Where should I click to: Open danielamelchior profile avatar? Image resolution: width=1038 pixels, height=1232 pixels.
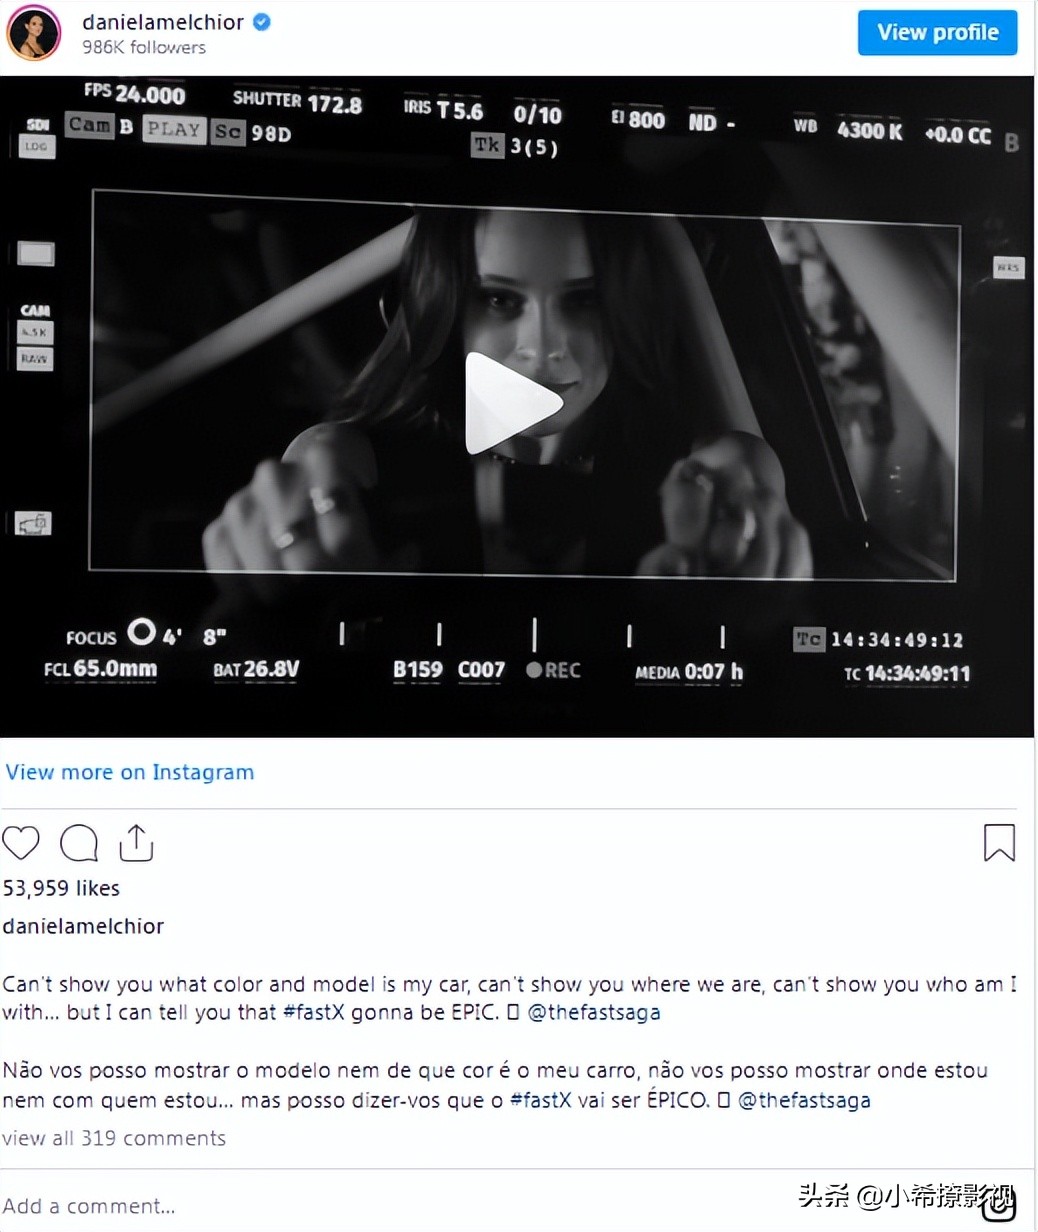click(33, 33)
